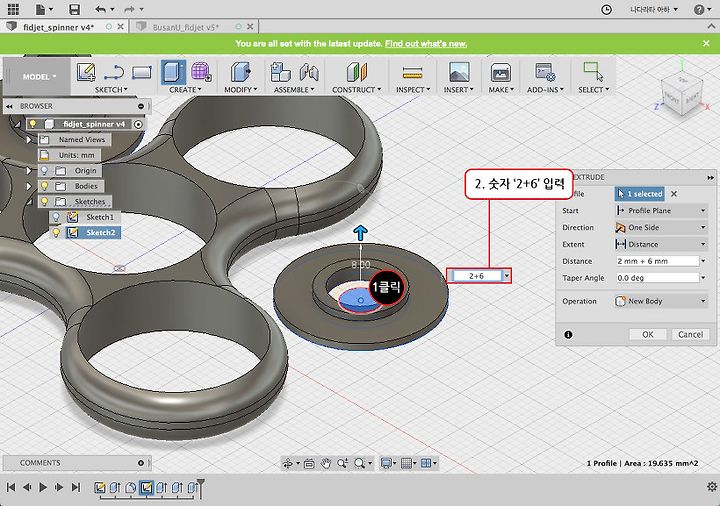This screenshot has height=506, width=720.
Task: Click the Pan hand tool
Action: click(326, 463)
